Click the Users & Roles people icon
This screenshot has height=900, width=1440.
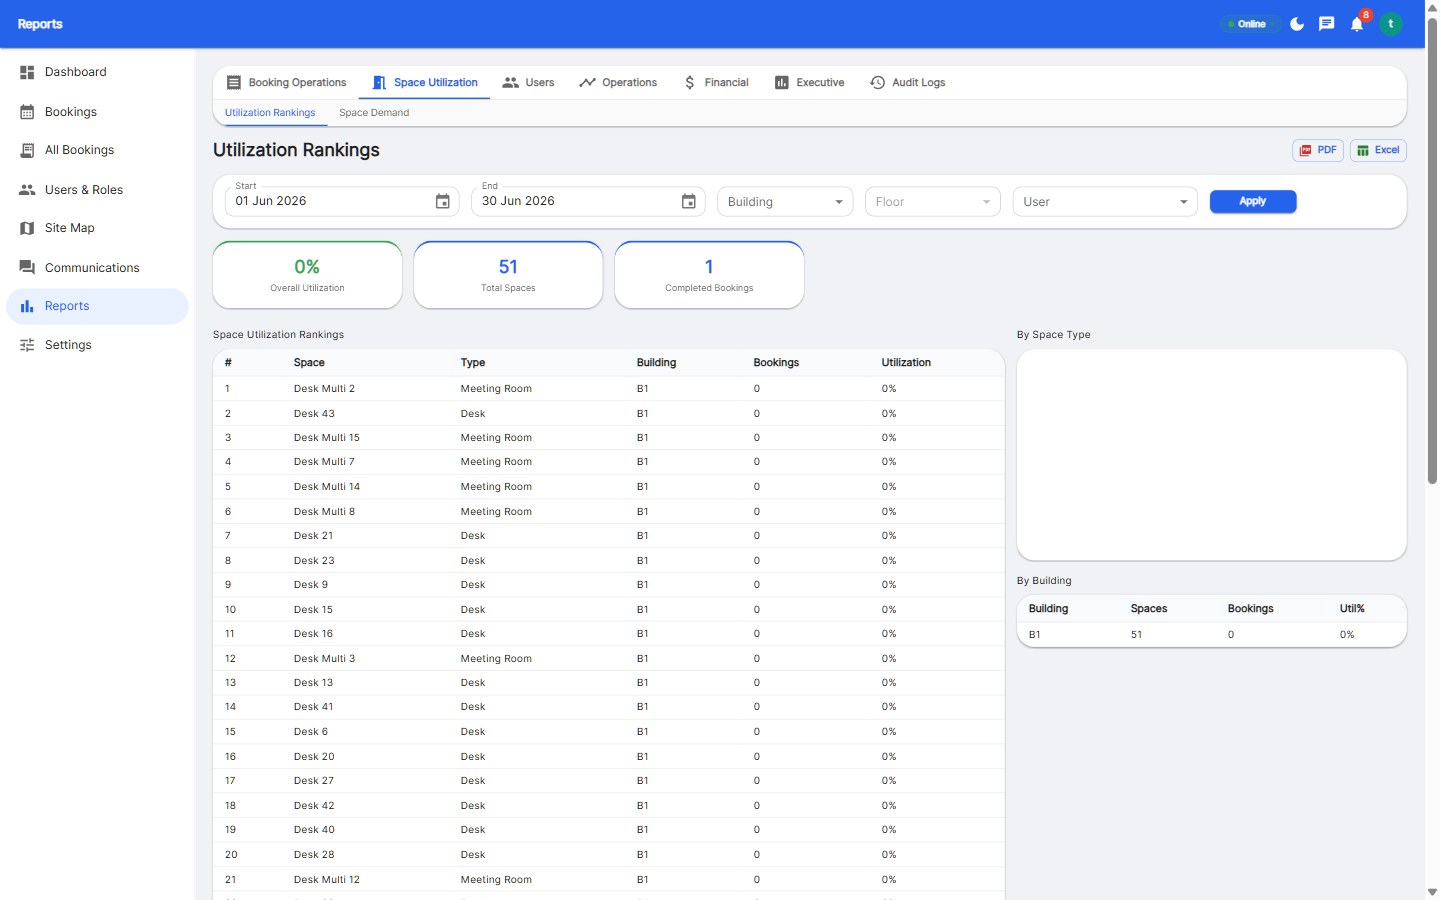click(27, 190)
